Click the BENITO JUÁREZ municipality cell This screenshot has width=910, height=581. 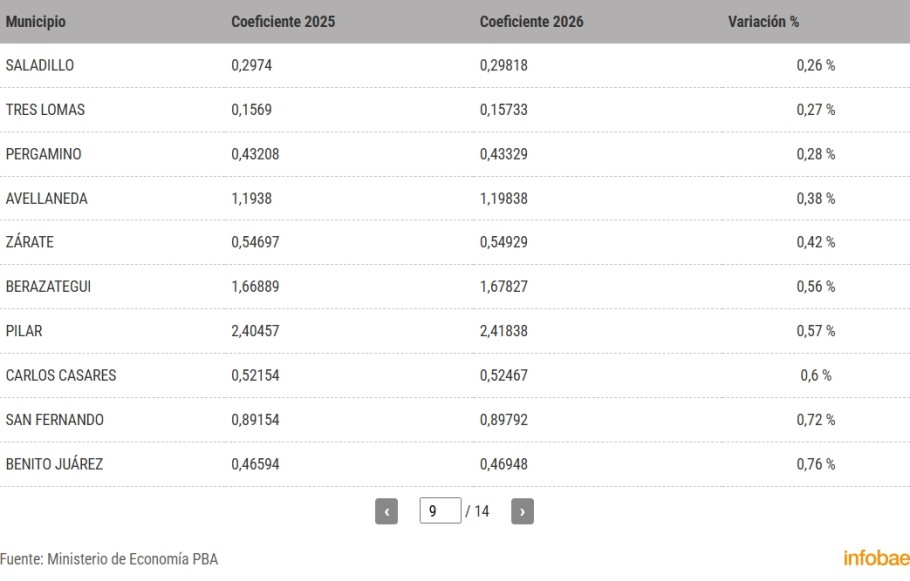tap(54, 463)
